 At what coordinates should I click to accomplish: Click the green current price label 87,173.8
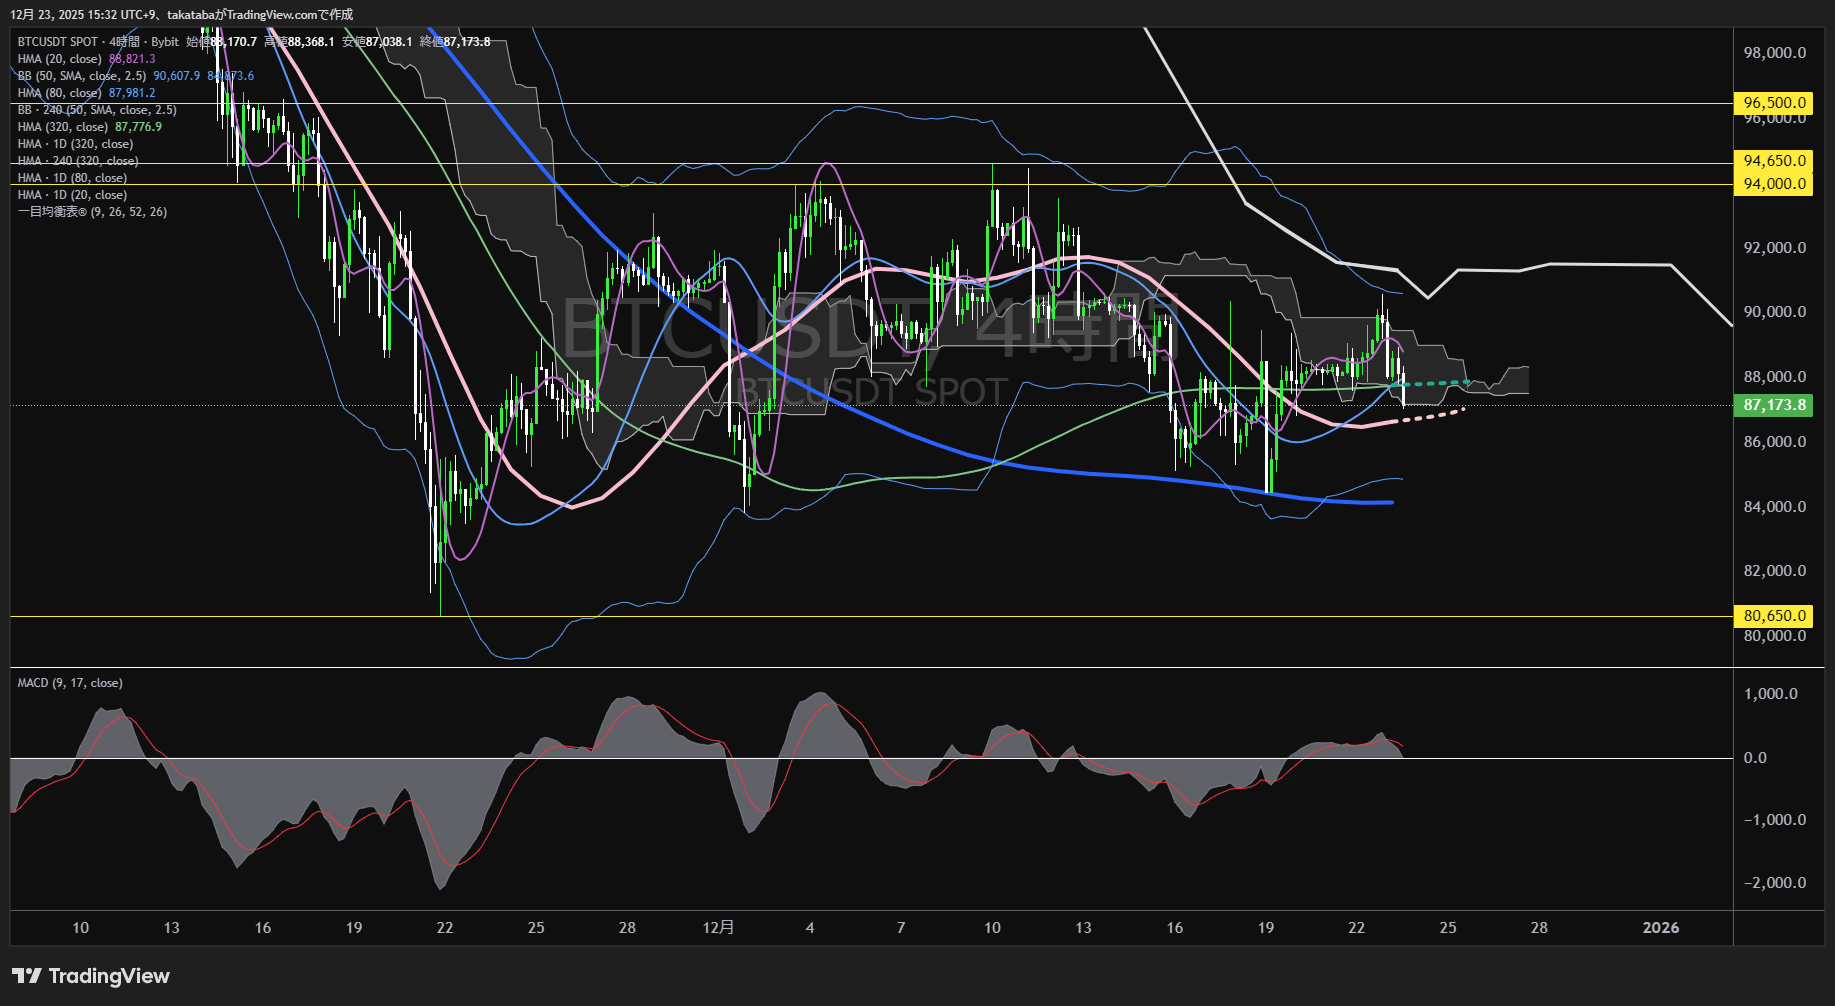(x=1774, y=405)
